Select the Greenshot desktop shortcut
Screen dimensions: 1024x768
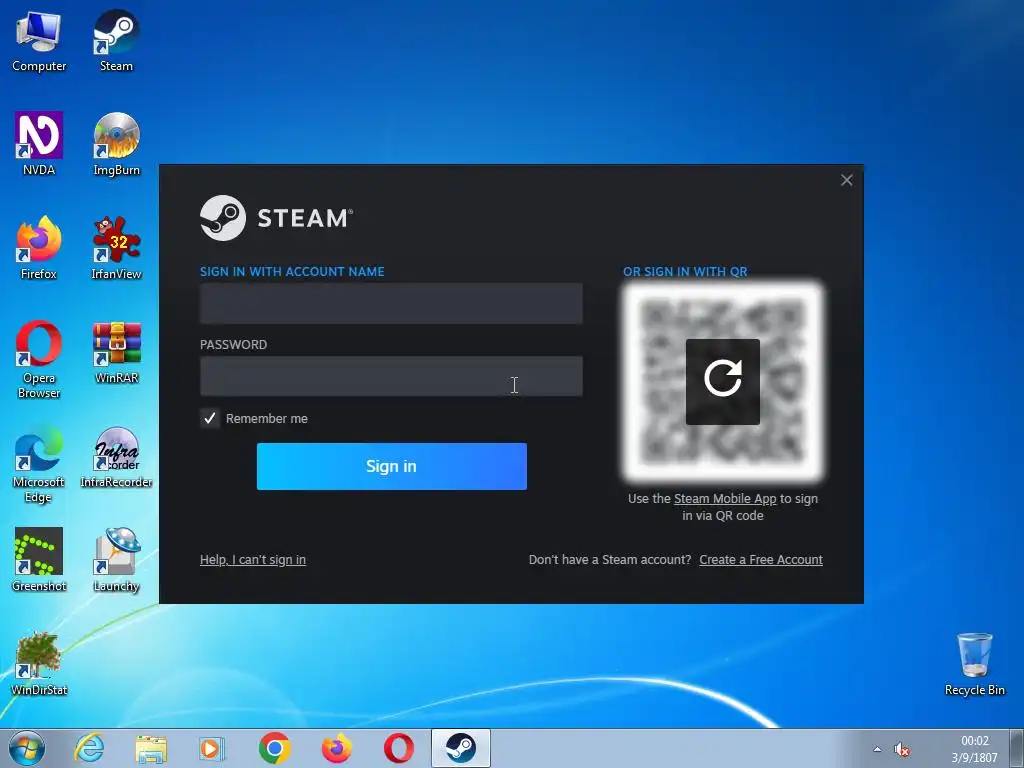(39, 560)
